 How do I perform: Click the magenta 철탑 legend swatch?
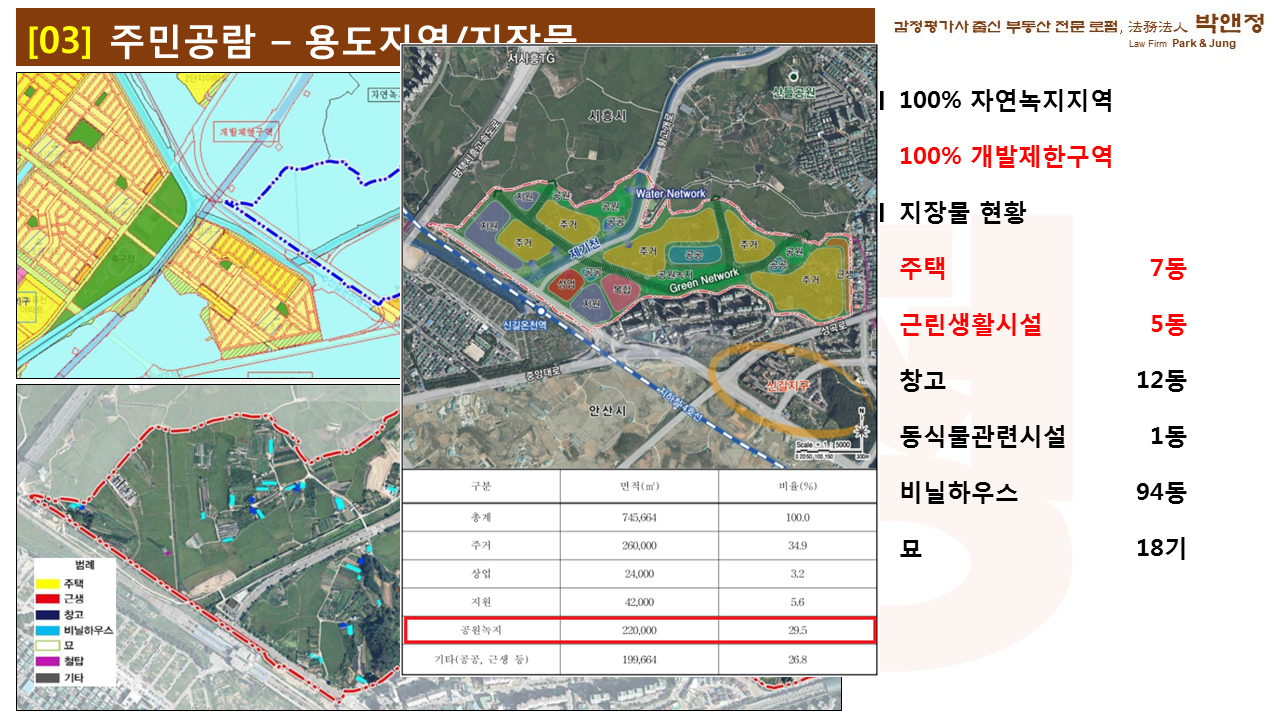(46, 661)
